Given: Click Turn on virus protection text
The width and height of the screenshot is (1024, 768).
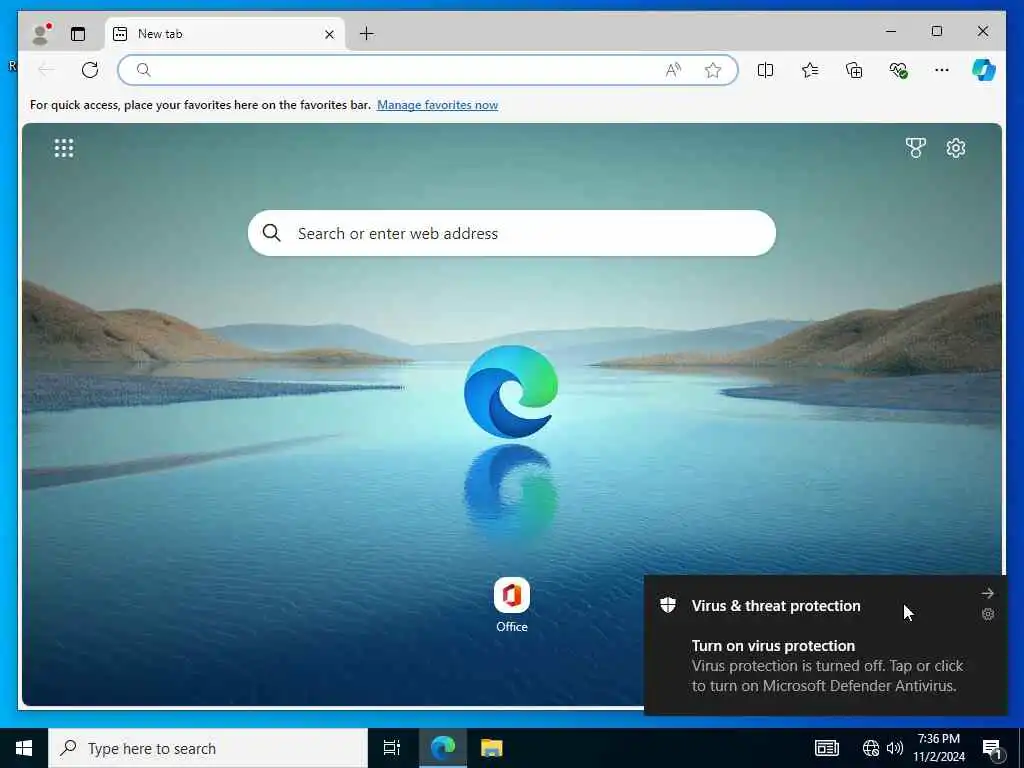Looking at the screenshot, I should tap(773, 646).
